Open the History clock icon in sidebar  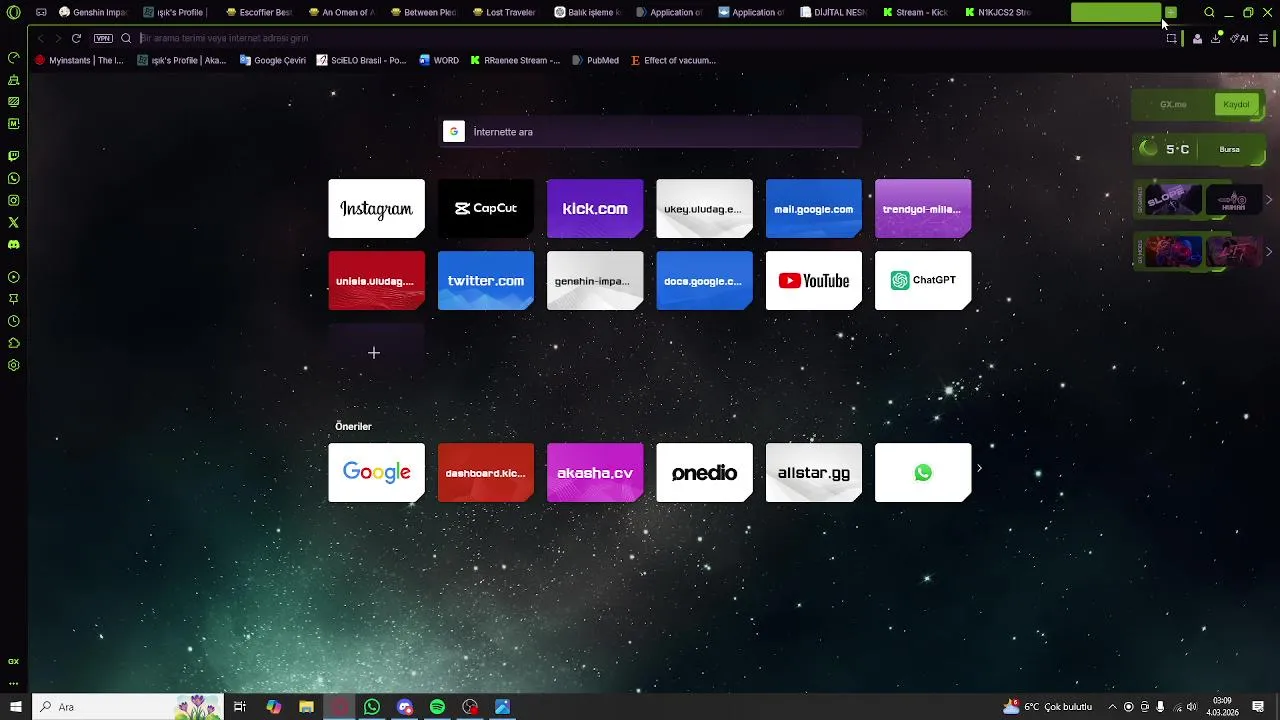point(14,321)
